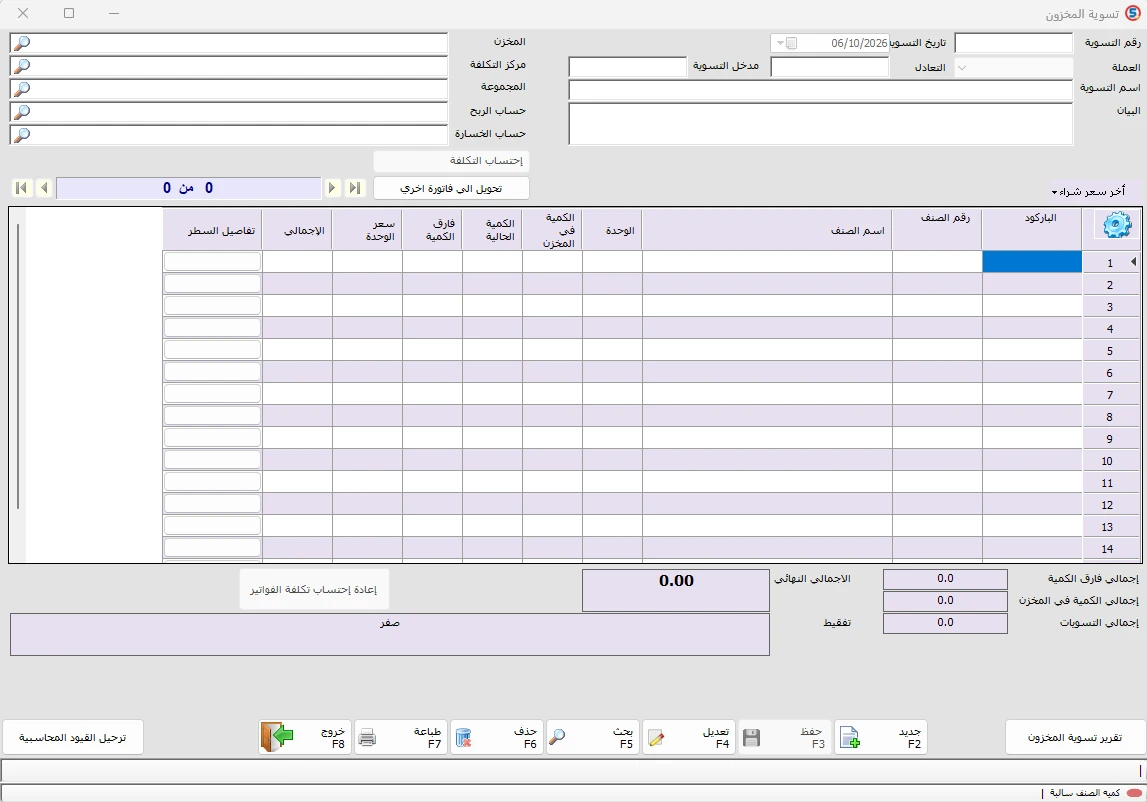The height and width of the screenshot is (802, 1147).
Task: Expand the العملة currency combo box
Action: (962, 67)
